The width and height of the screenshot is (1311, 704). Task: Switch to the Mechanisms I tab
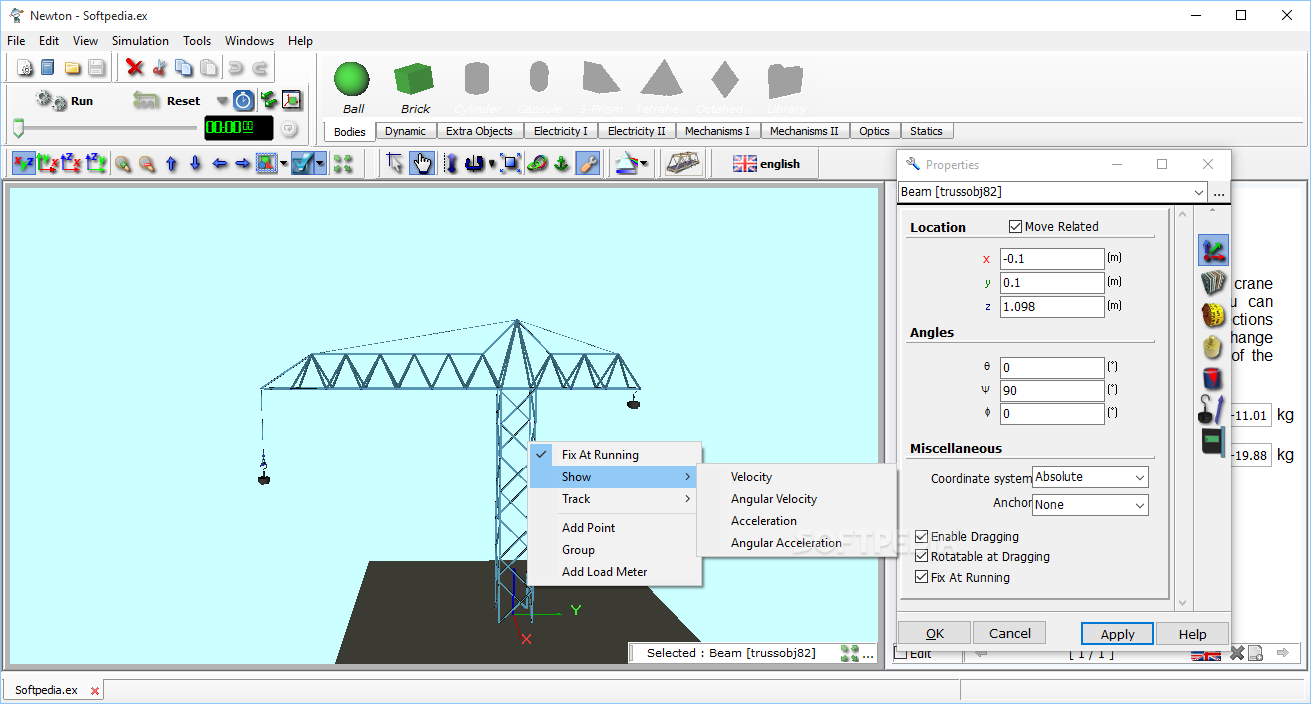click(x=717, y=131)
